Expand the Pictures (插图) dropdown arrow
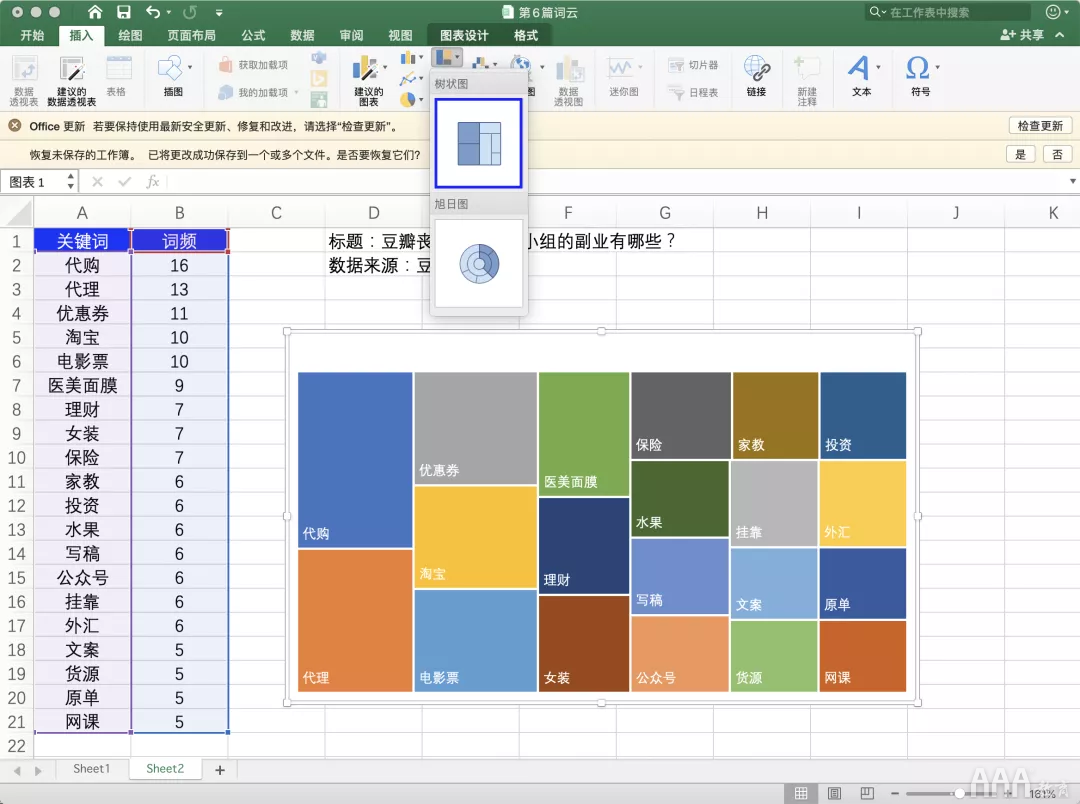This screenshot has width=1080, height=804. (190, 68)
